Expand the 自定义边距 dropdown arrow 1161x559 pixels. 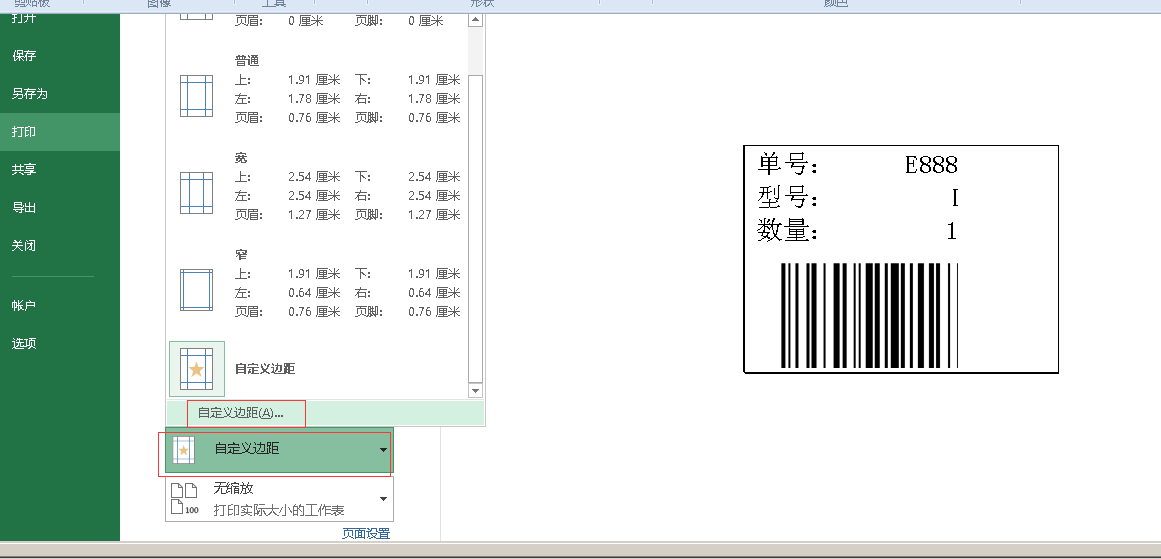(383, 451)
